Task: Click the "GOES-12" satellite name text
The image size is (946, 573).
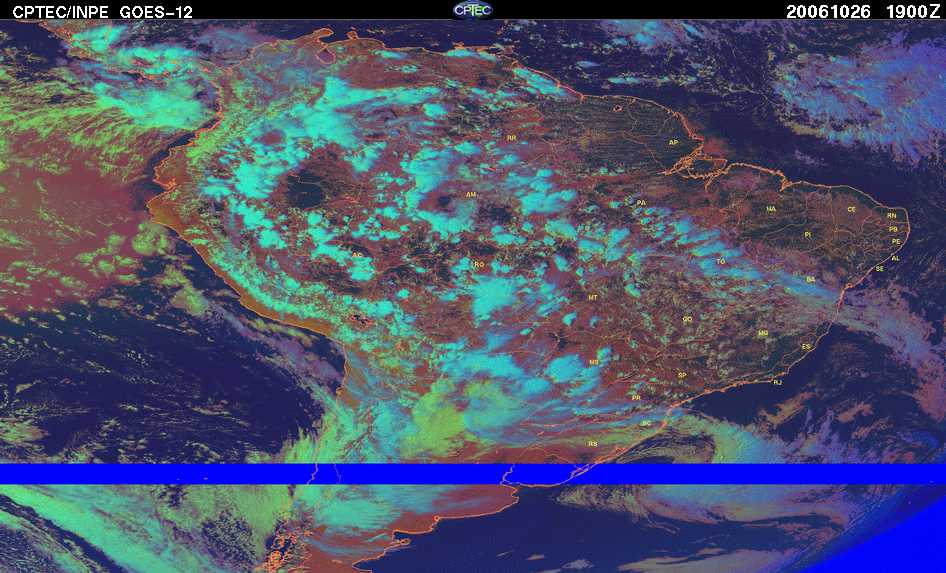Action: click(x=156, y=11)
